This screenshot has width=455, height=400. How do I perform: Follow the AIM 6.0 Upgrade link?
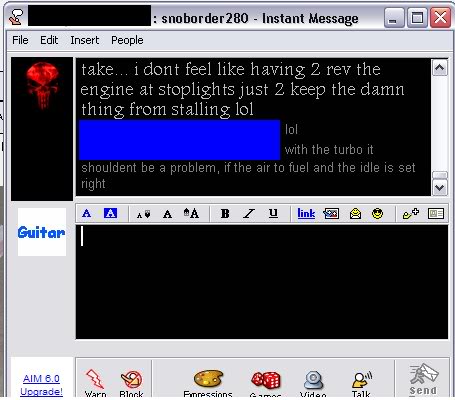point(41,385)
